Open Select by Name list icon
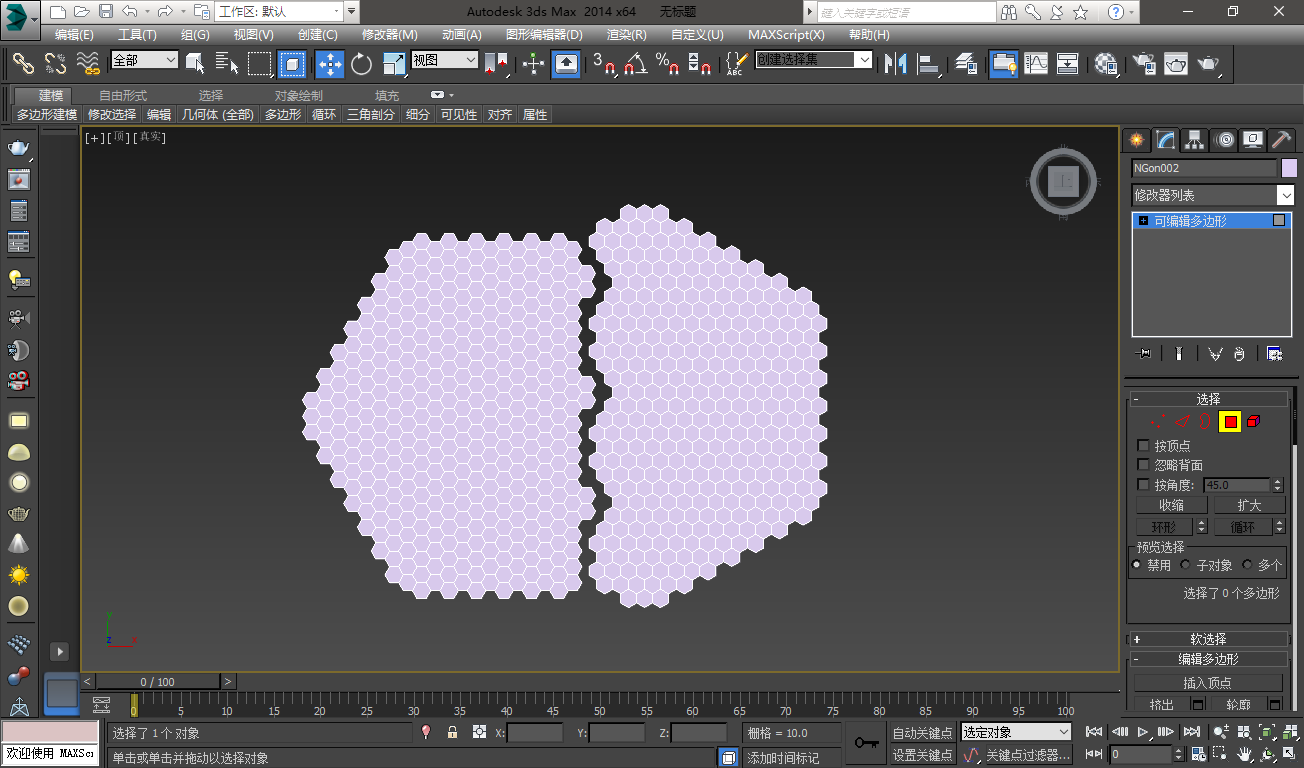 pyautogui.click(x=227, y=64)
